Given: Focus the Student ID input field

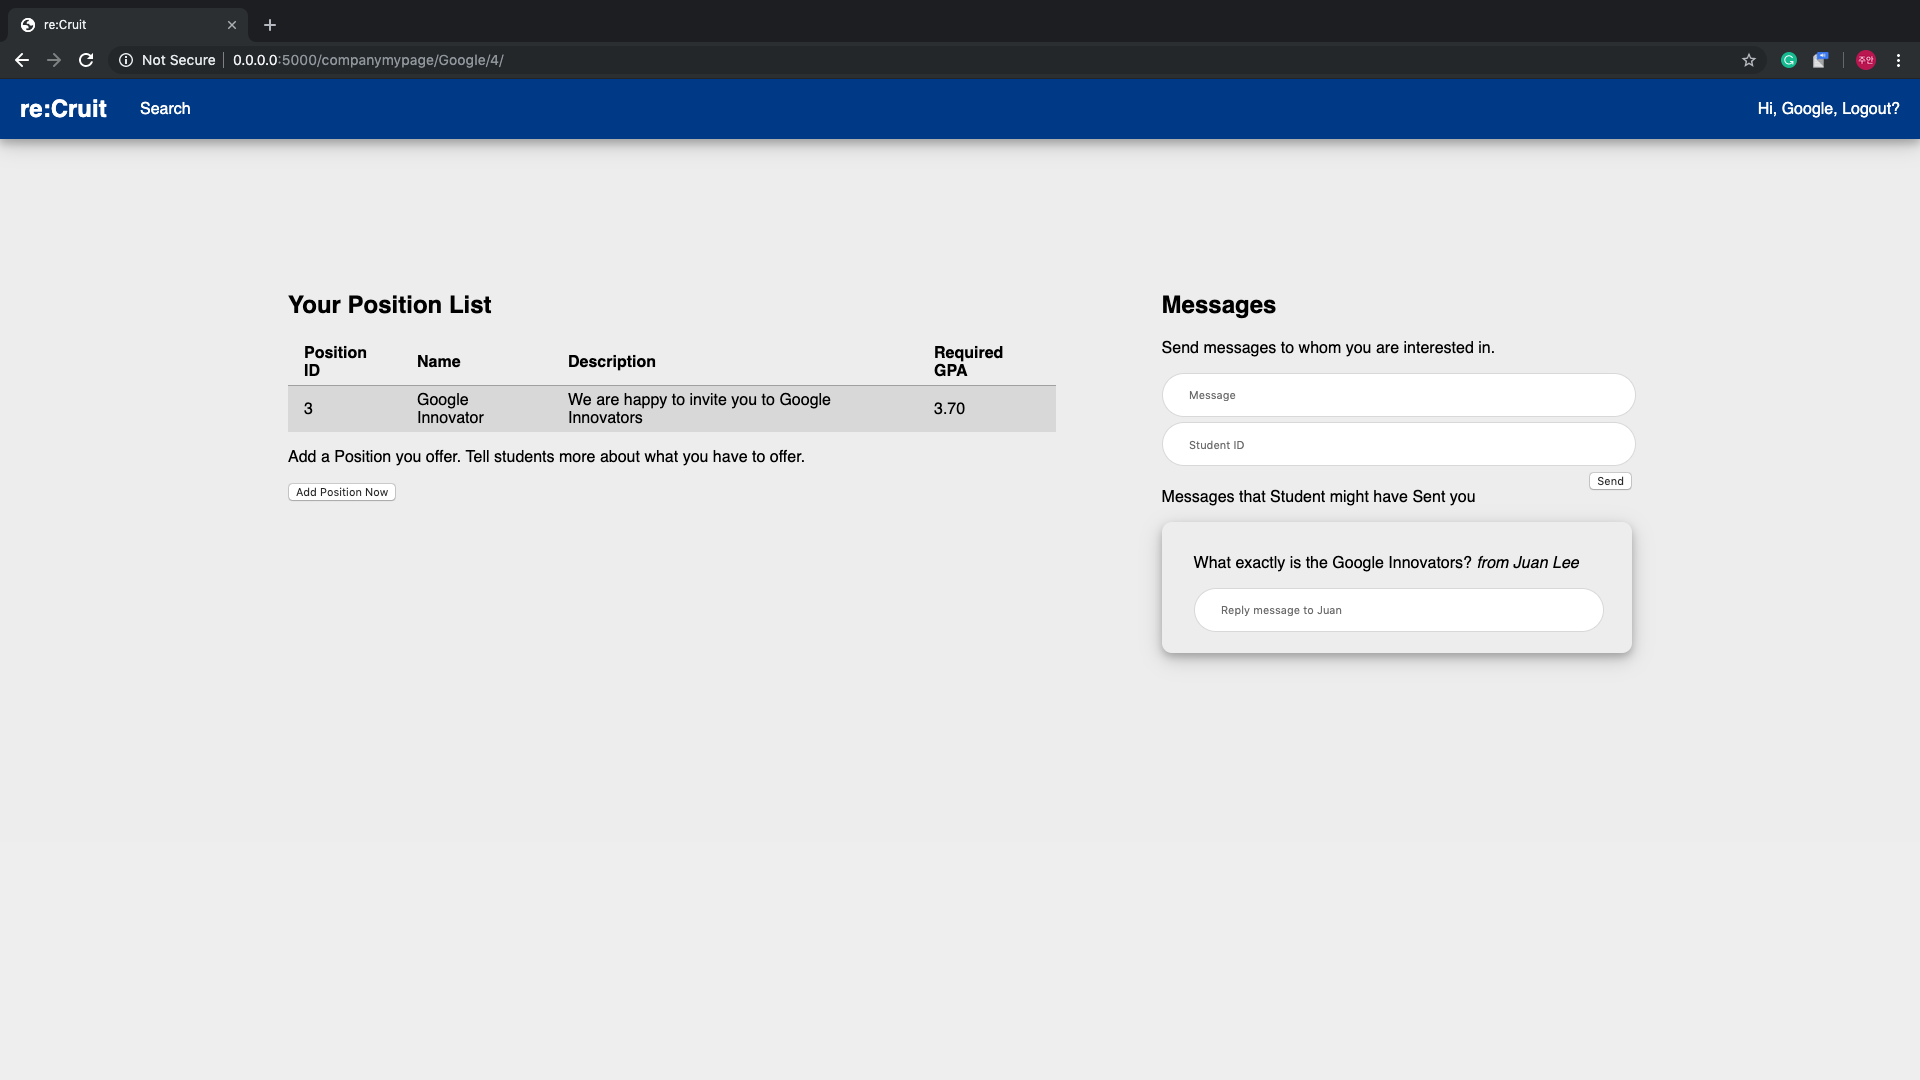Looking at the screenshot, I should click(1398, 445).
